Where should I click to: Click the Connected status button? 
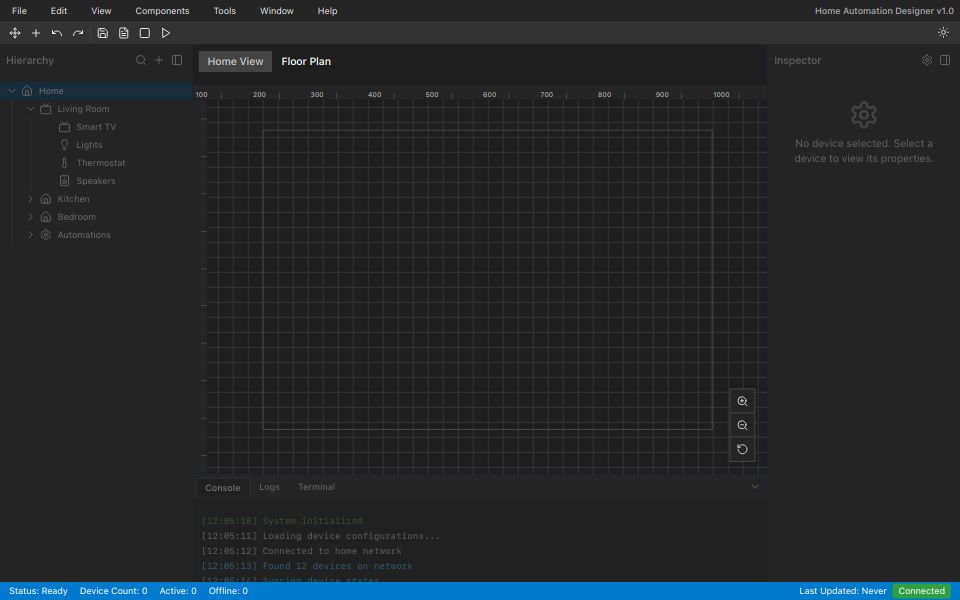tap(921, 591)
